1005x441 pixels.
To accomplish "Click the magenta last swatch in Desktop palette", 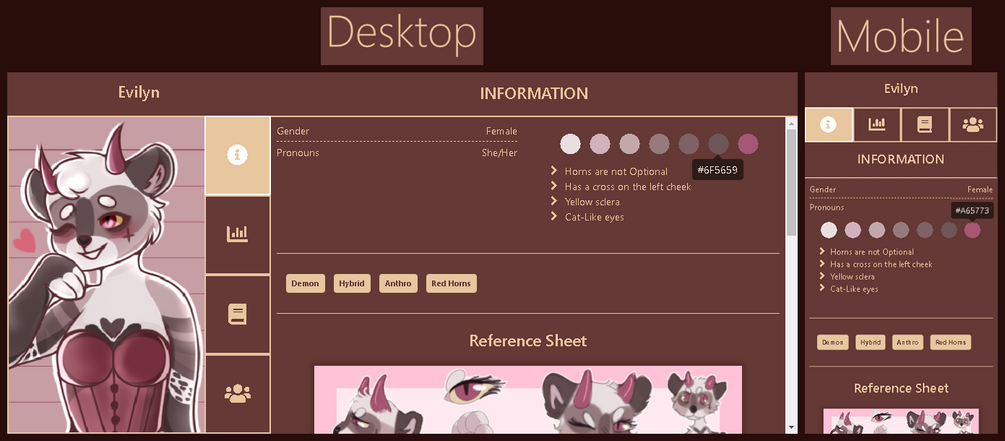I will point(748,144).
